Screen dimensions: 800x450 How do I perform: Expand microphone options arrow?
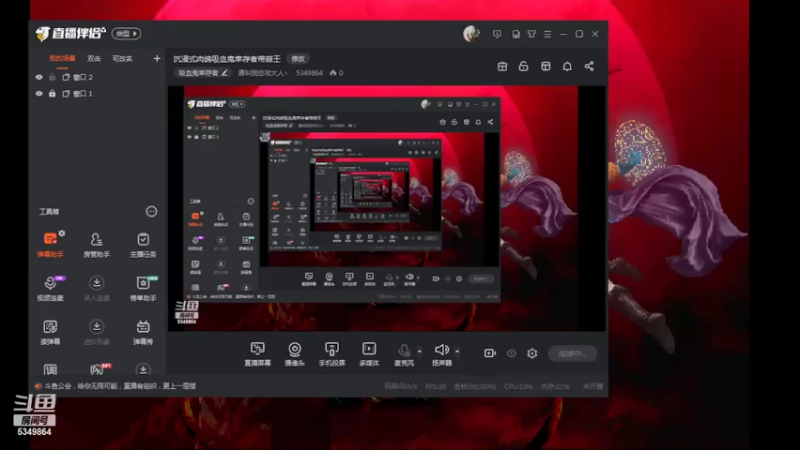coord(419,351)
